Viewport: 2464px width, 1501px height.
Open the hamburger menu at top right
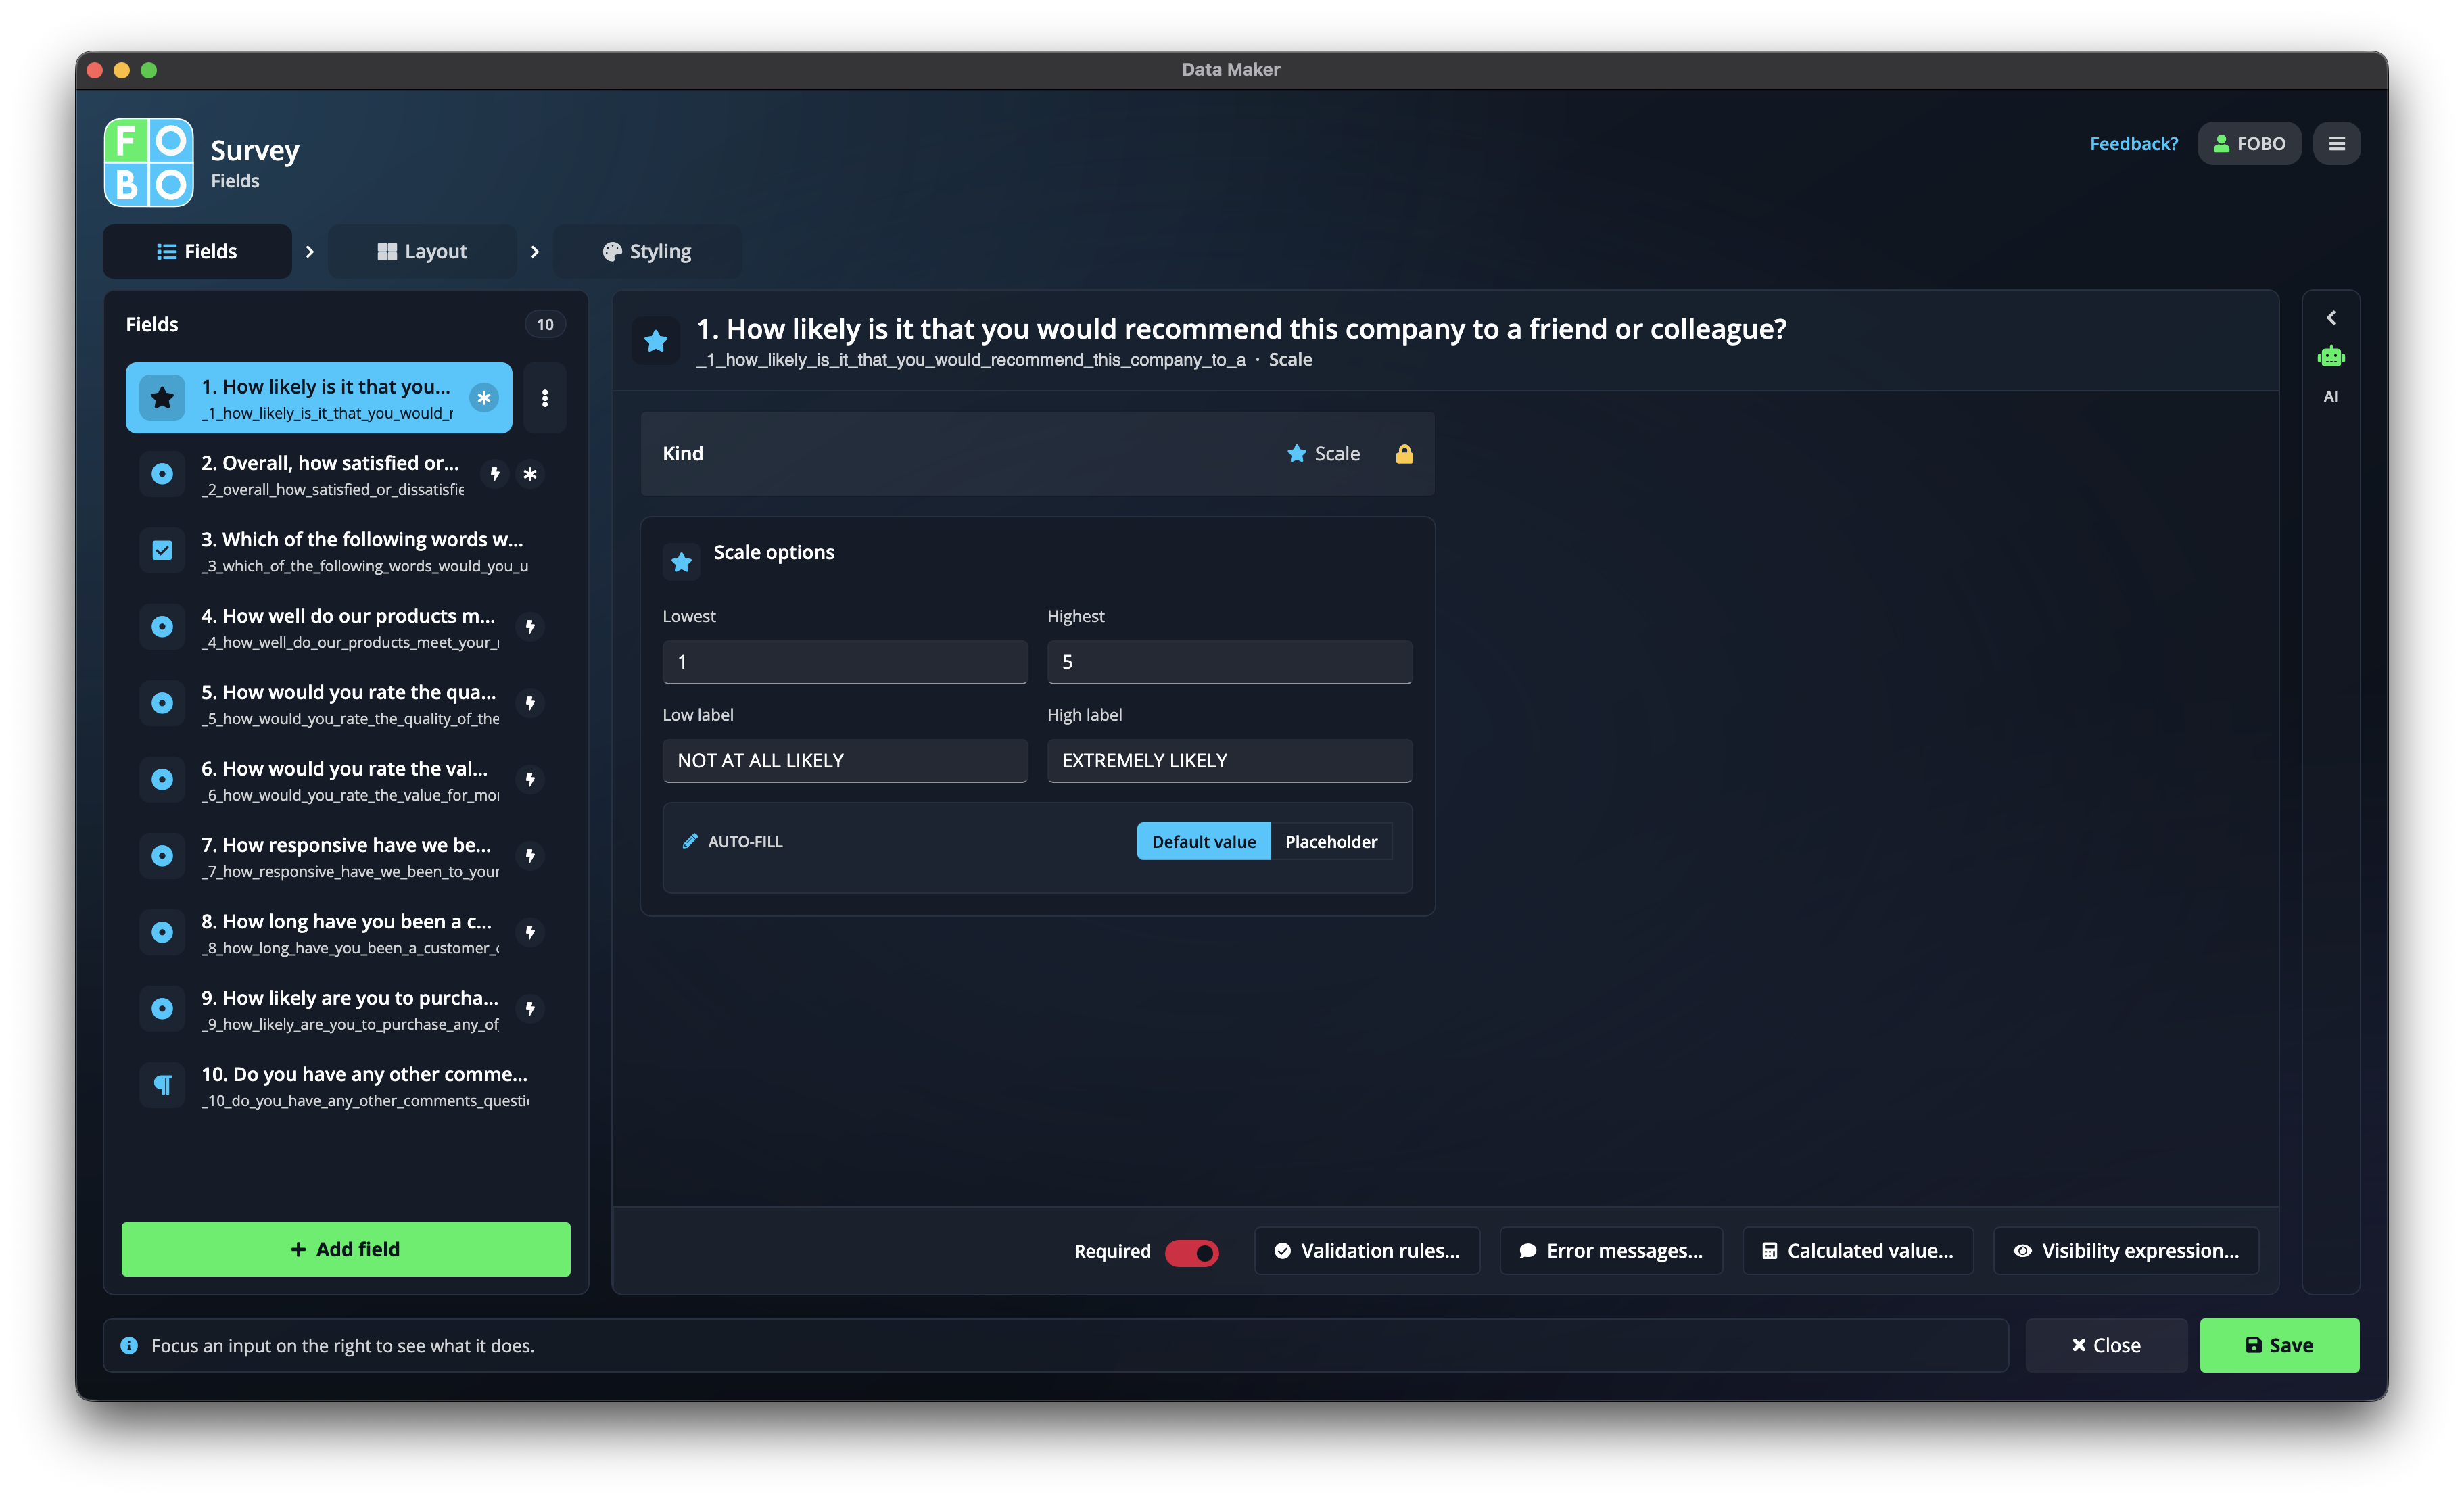pyautogui.click(x=2336, y=144)
